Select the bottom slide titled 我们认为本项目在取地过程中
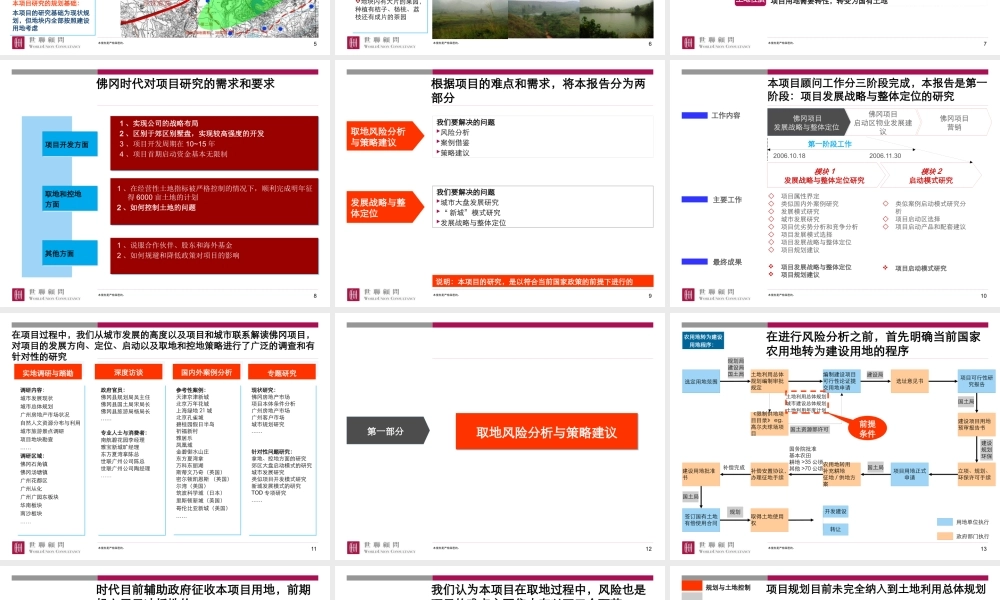Image resolution: width=1000 pixels, height=600 pixels. click(499, 583)
